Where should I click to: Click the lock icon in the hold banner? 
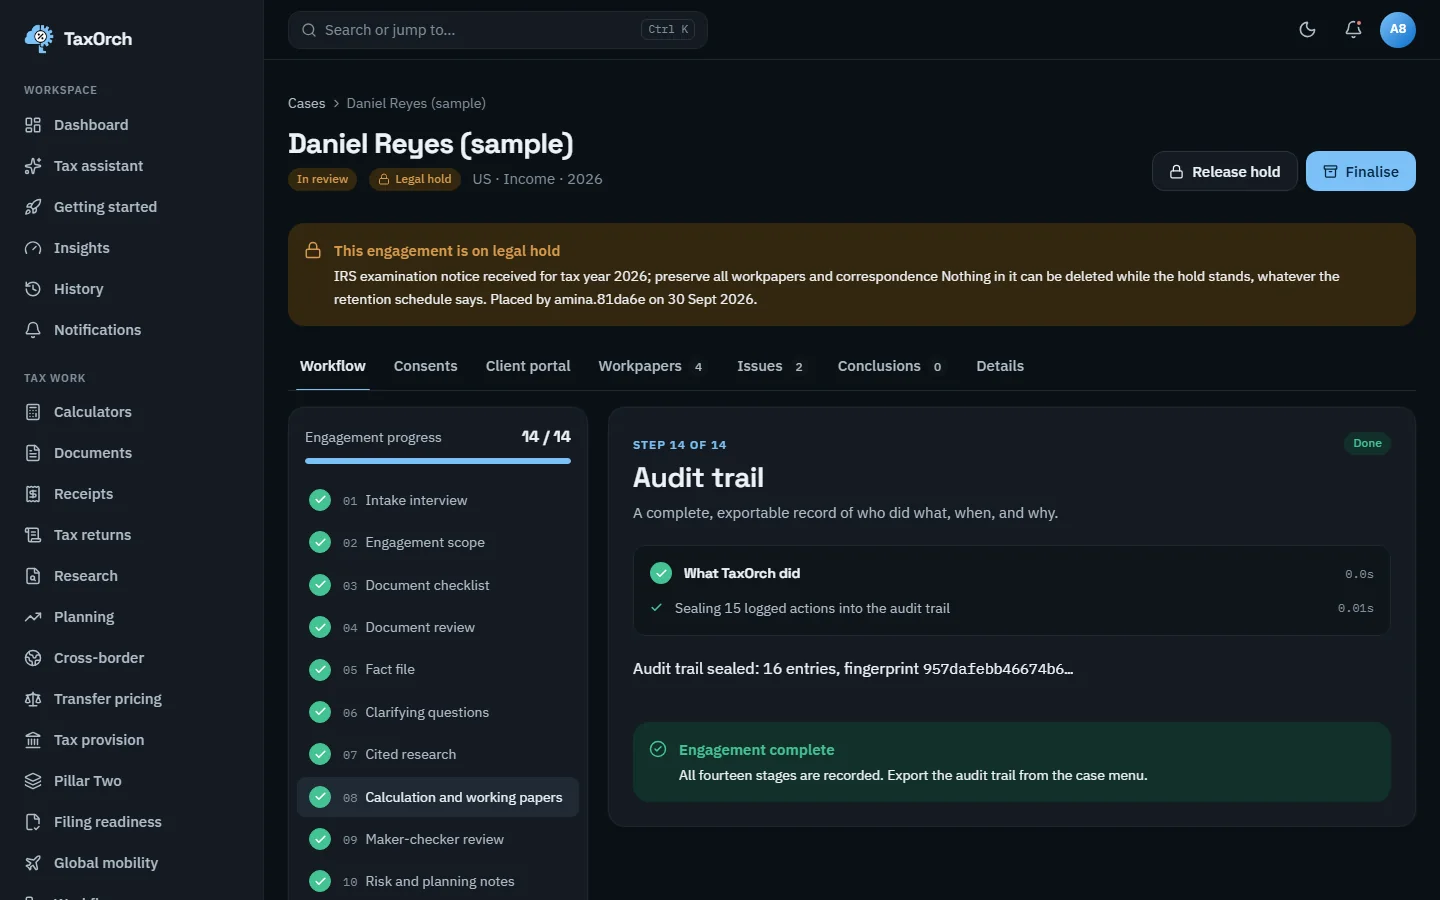[313, 250]
